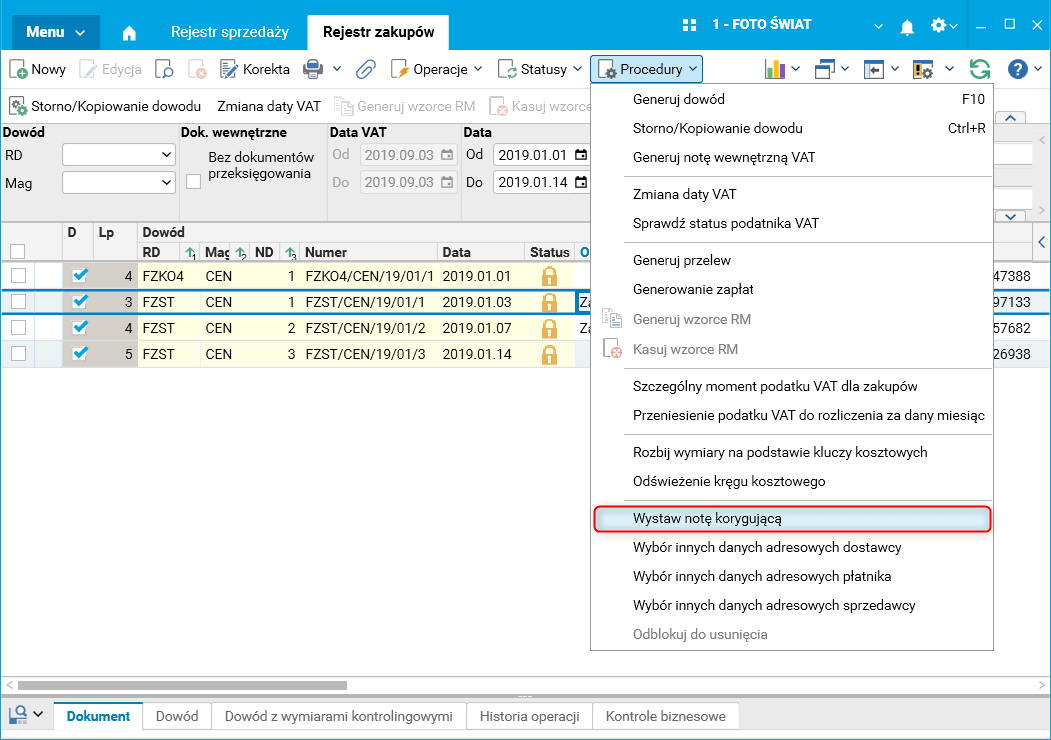Expand the RD dowód dropdown
Image resolution: width=1051 pixels, height=740 pixels.
click(x=166, y=155)
